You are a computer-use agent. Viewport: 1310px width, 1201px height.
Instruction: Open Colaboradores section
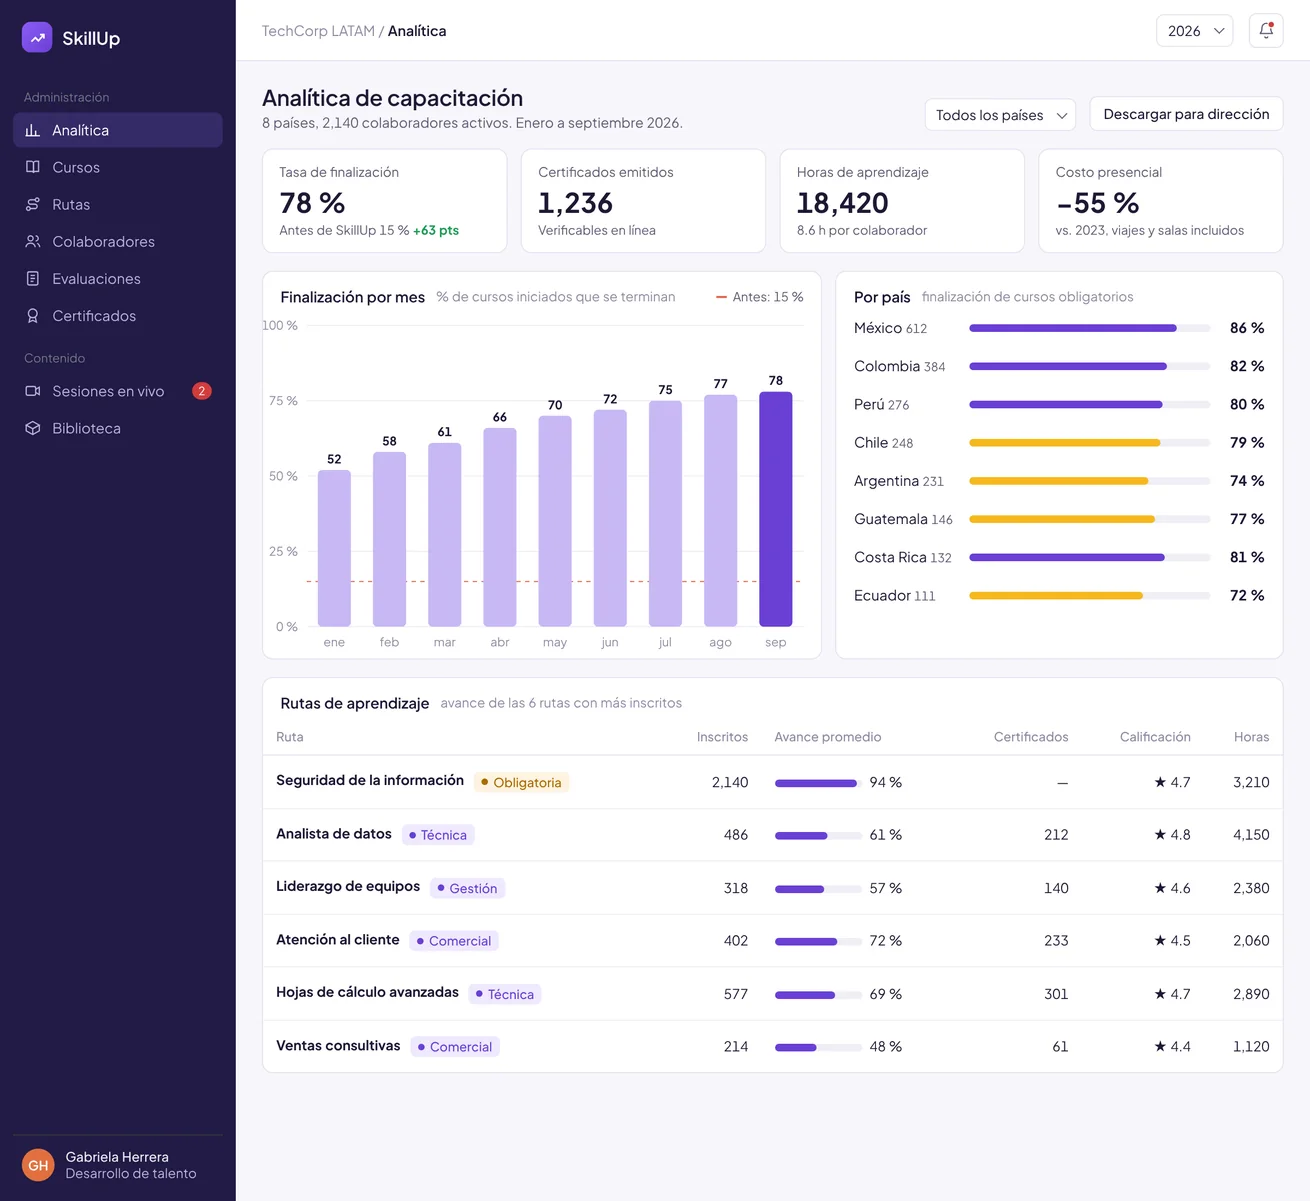point(118,241)
